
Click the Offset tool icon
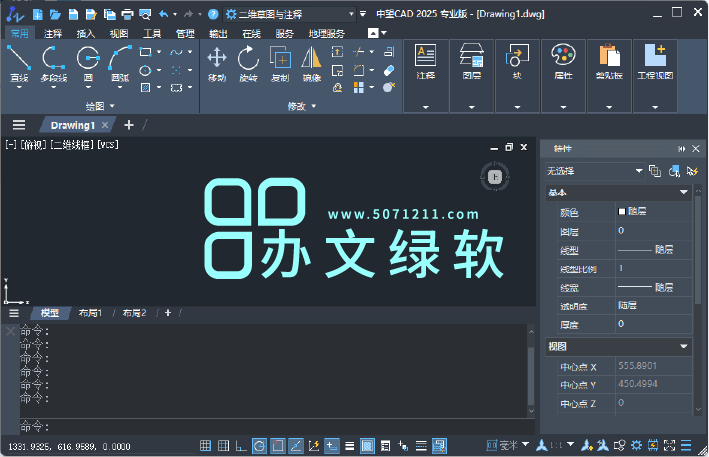[337, 87]
